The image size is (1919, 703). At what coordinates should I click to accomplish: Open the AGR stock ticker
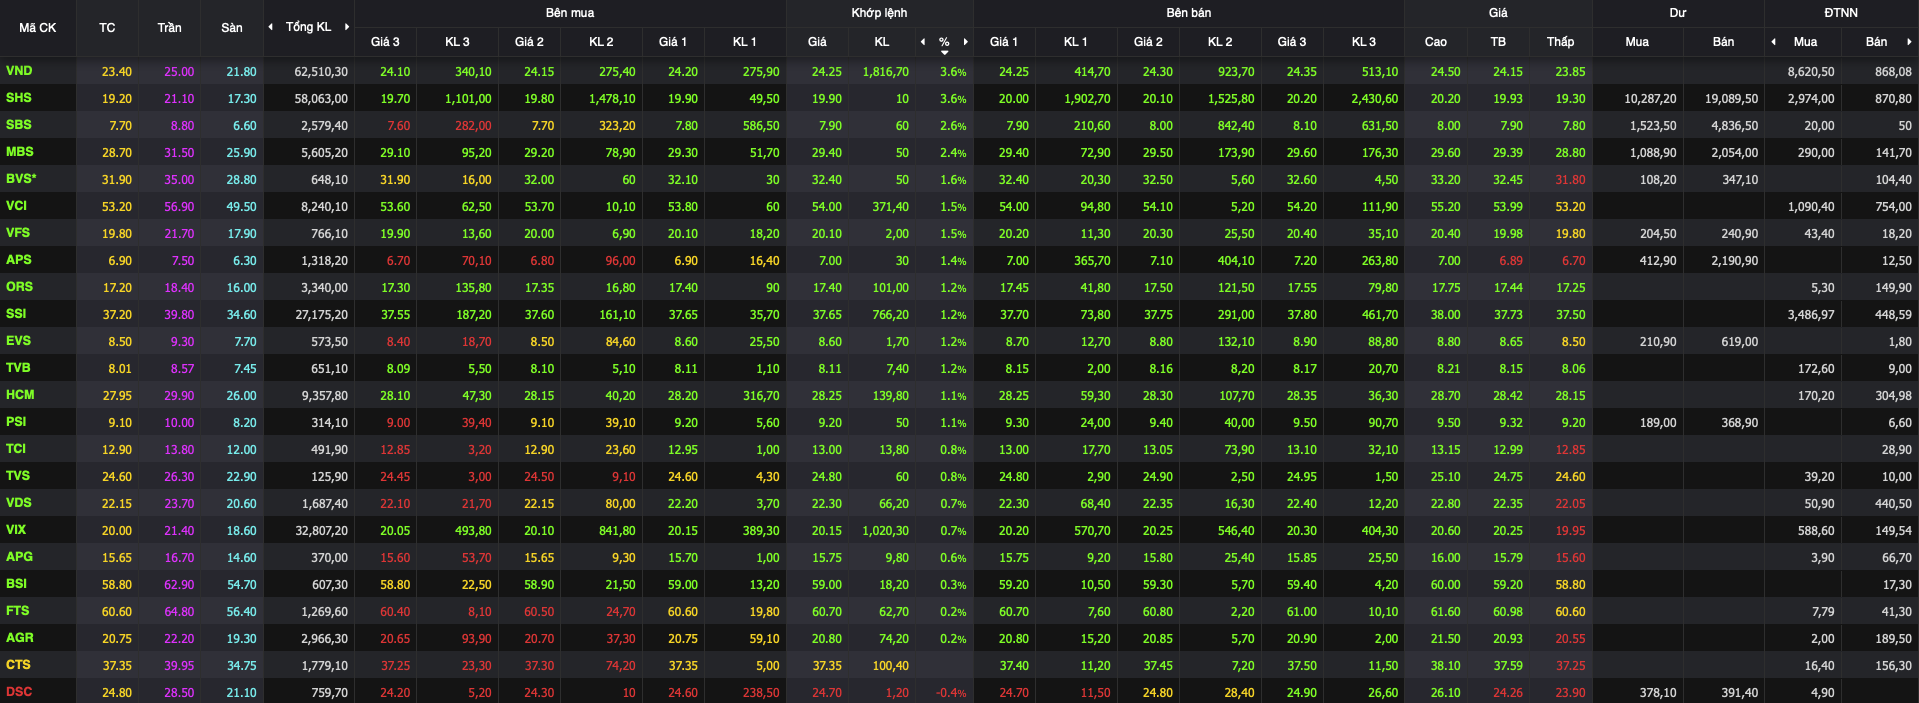click(19, 638)
